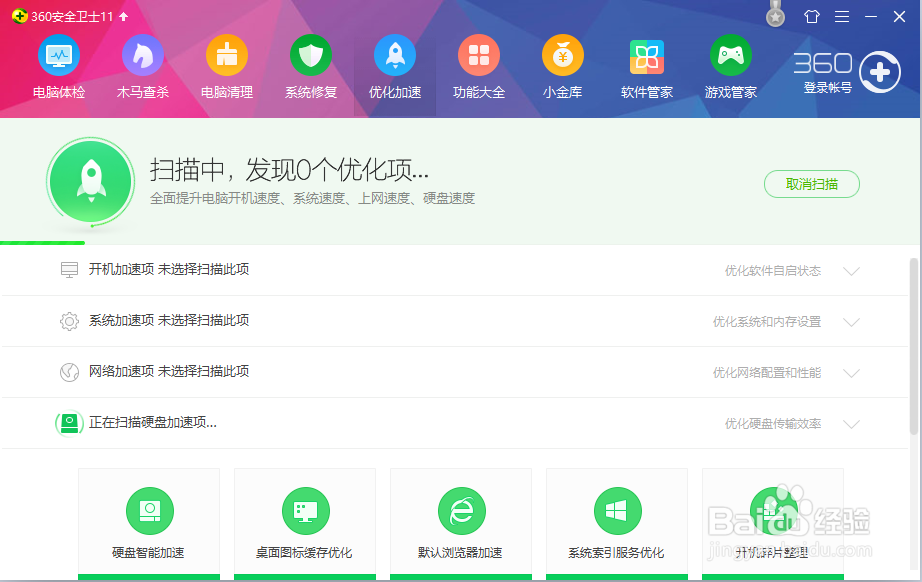Click 优化系统和内存设置 text
This screenshot has height=582, width=922.
(x=767, y=322)
